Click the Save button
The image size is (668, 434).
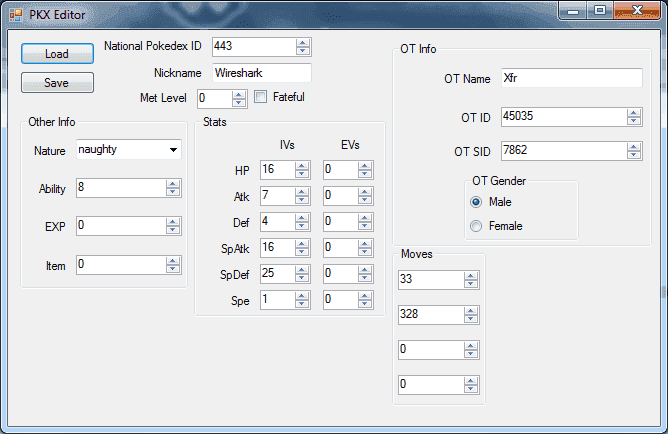pyautogui.click(x=57, y=83)
